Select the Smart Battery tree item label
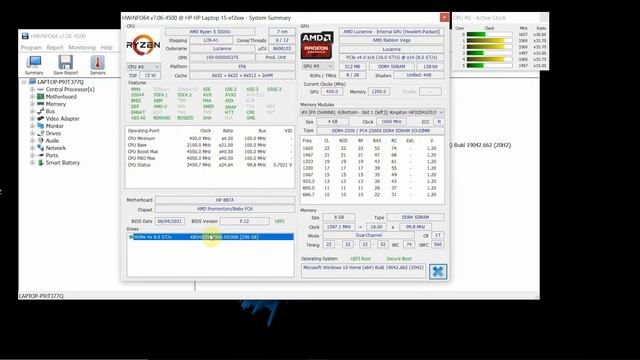The width and height of the screenshot is (640, 360). pos(62,163)
